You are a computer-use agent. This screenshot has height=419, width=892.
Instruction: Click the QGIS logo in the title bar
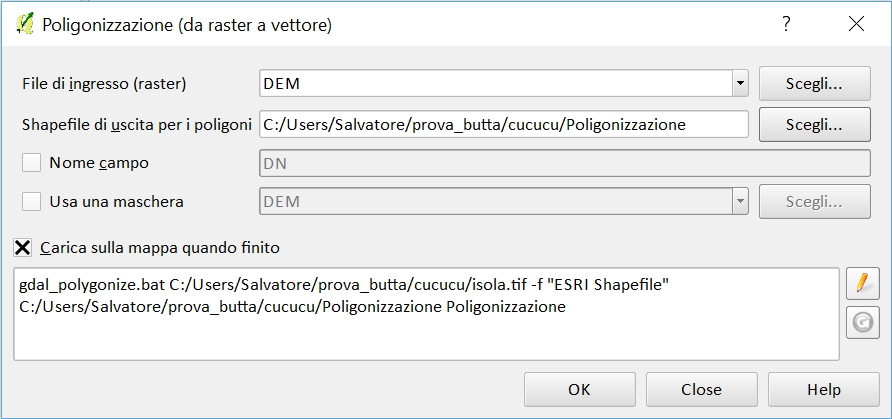[24, 25]
